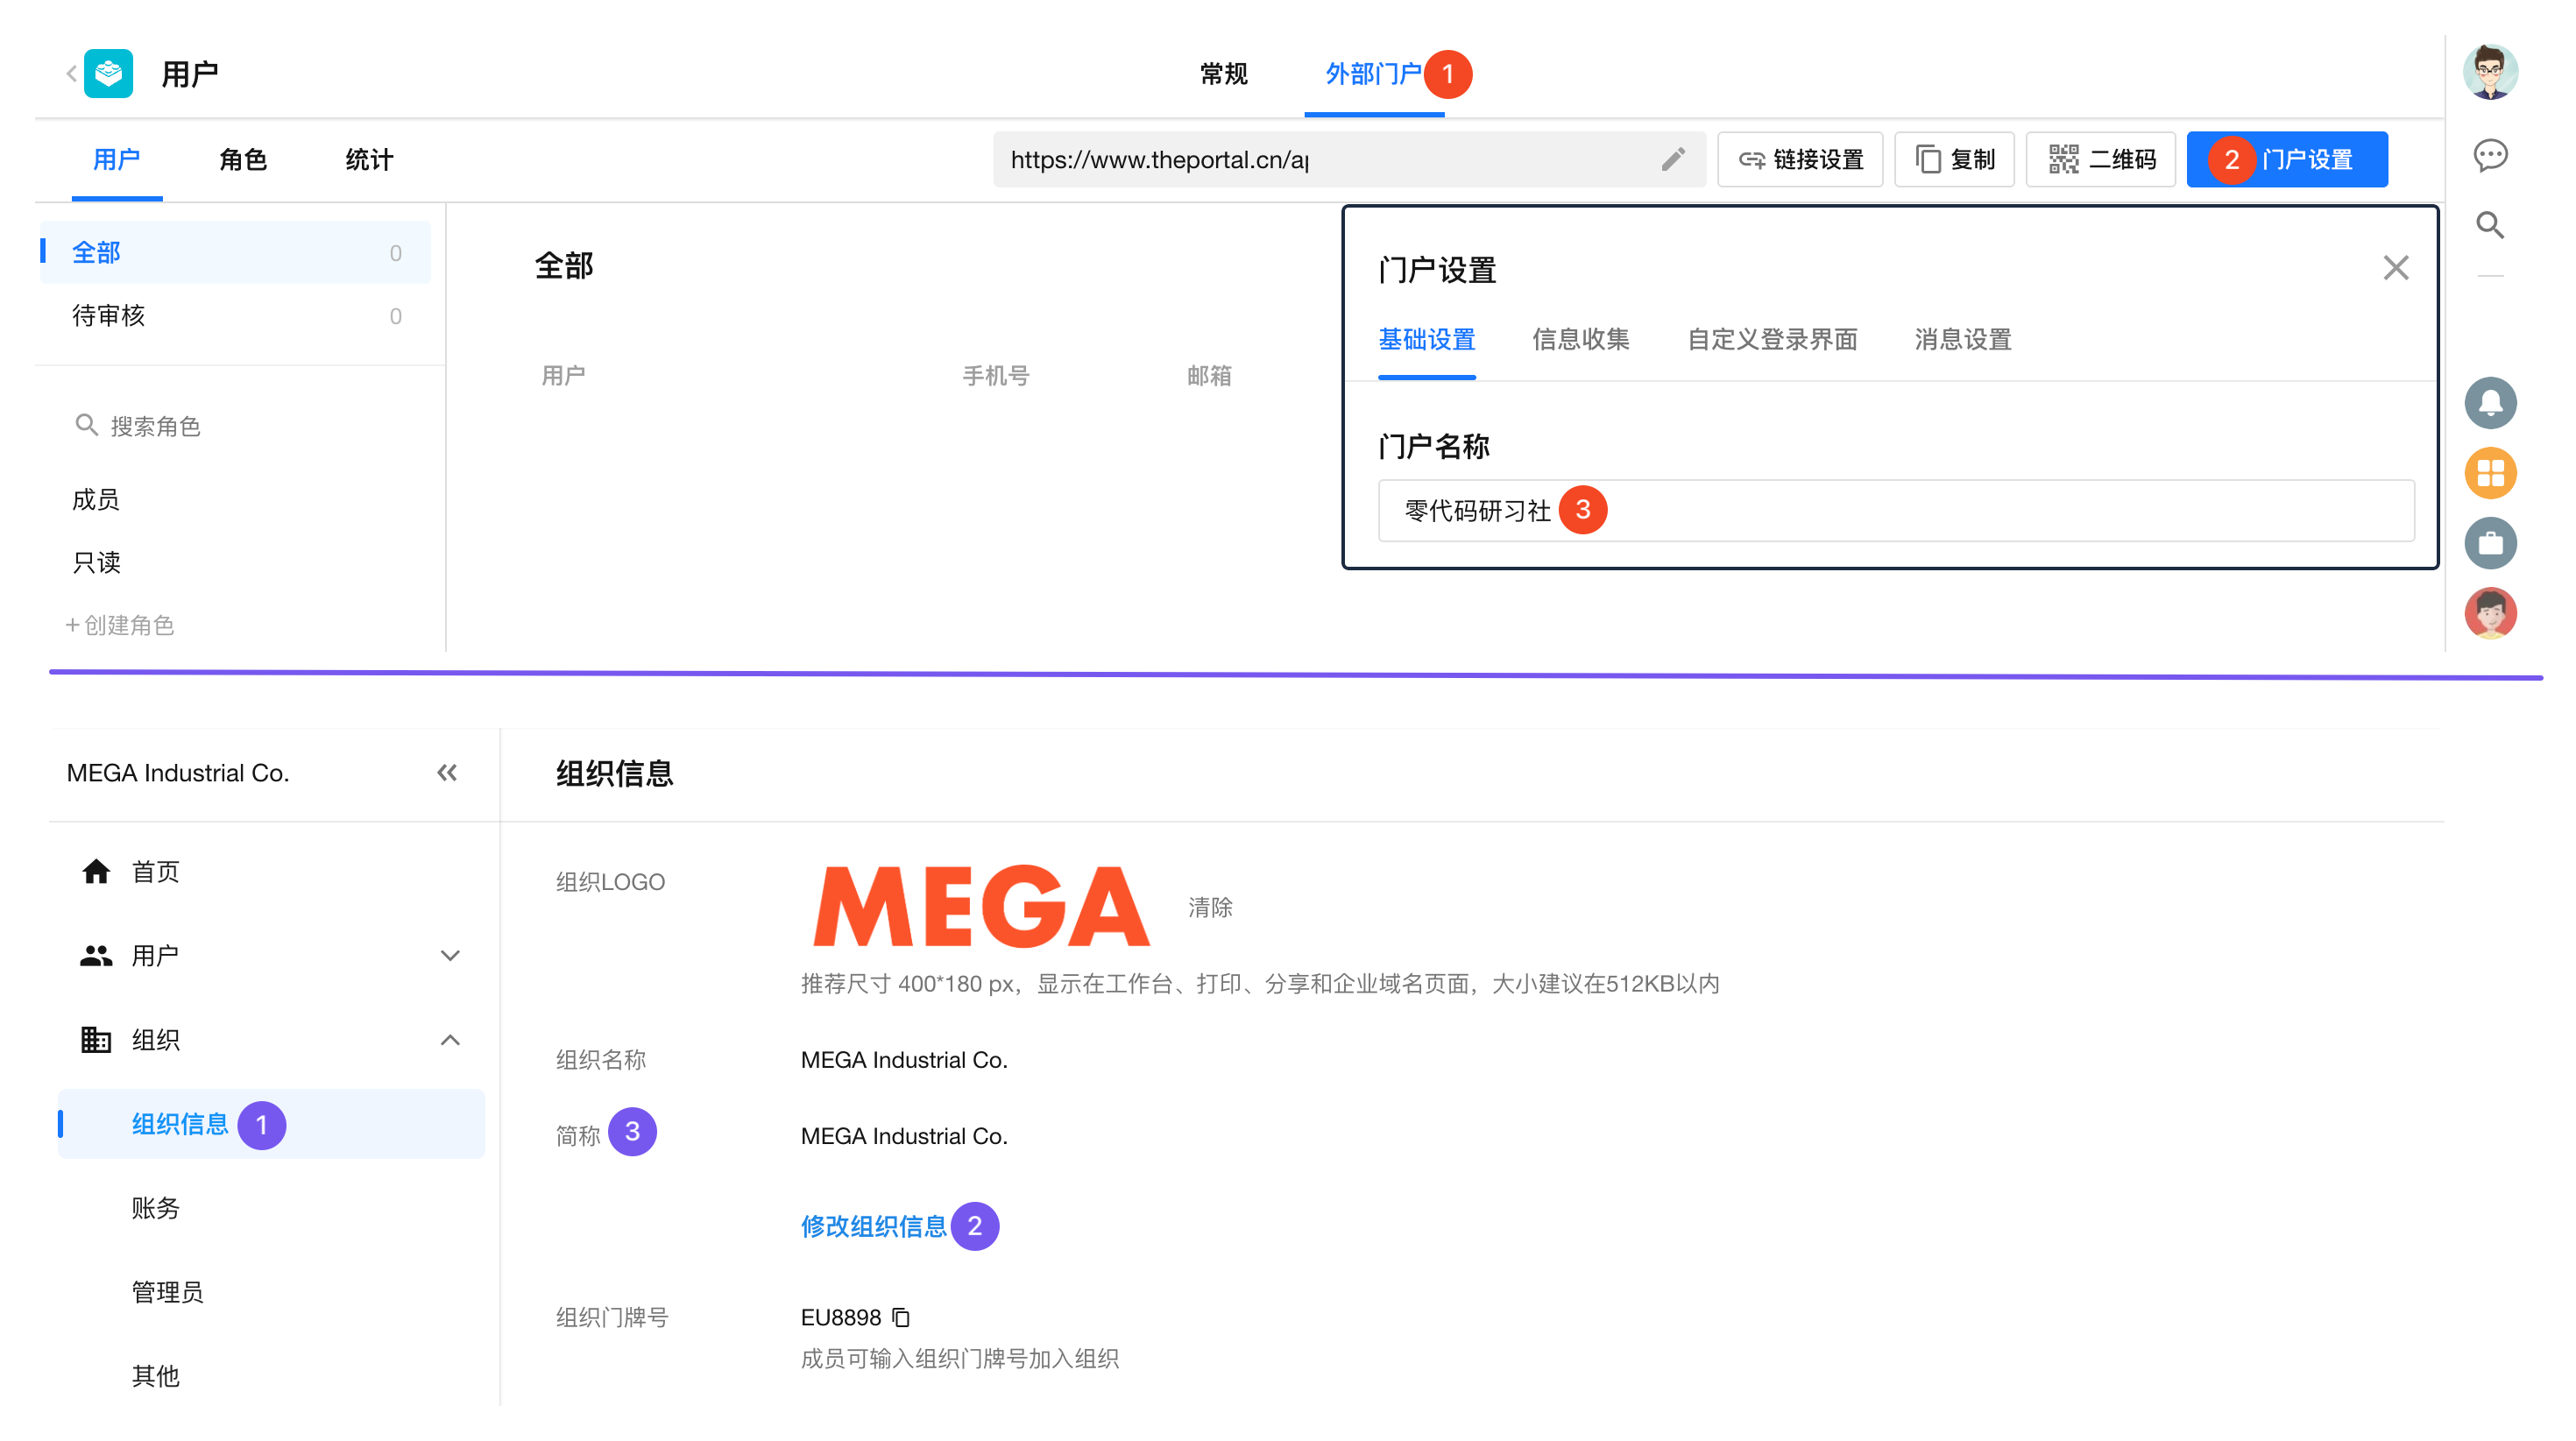Viewport: 2576px width, 1441px height.
Task: Switch to the 常规 tab
Action: (1223, 74)
